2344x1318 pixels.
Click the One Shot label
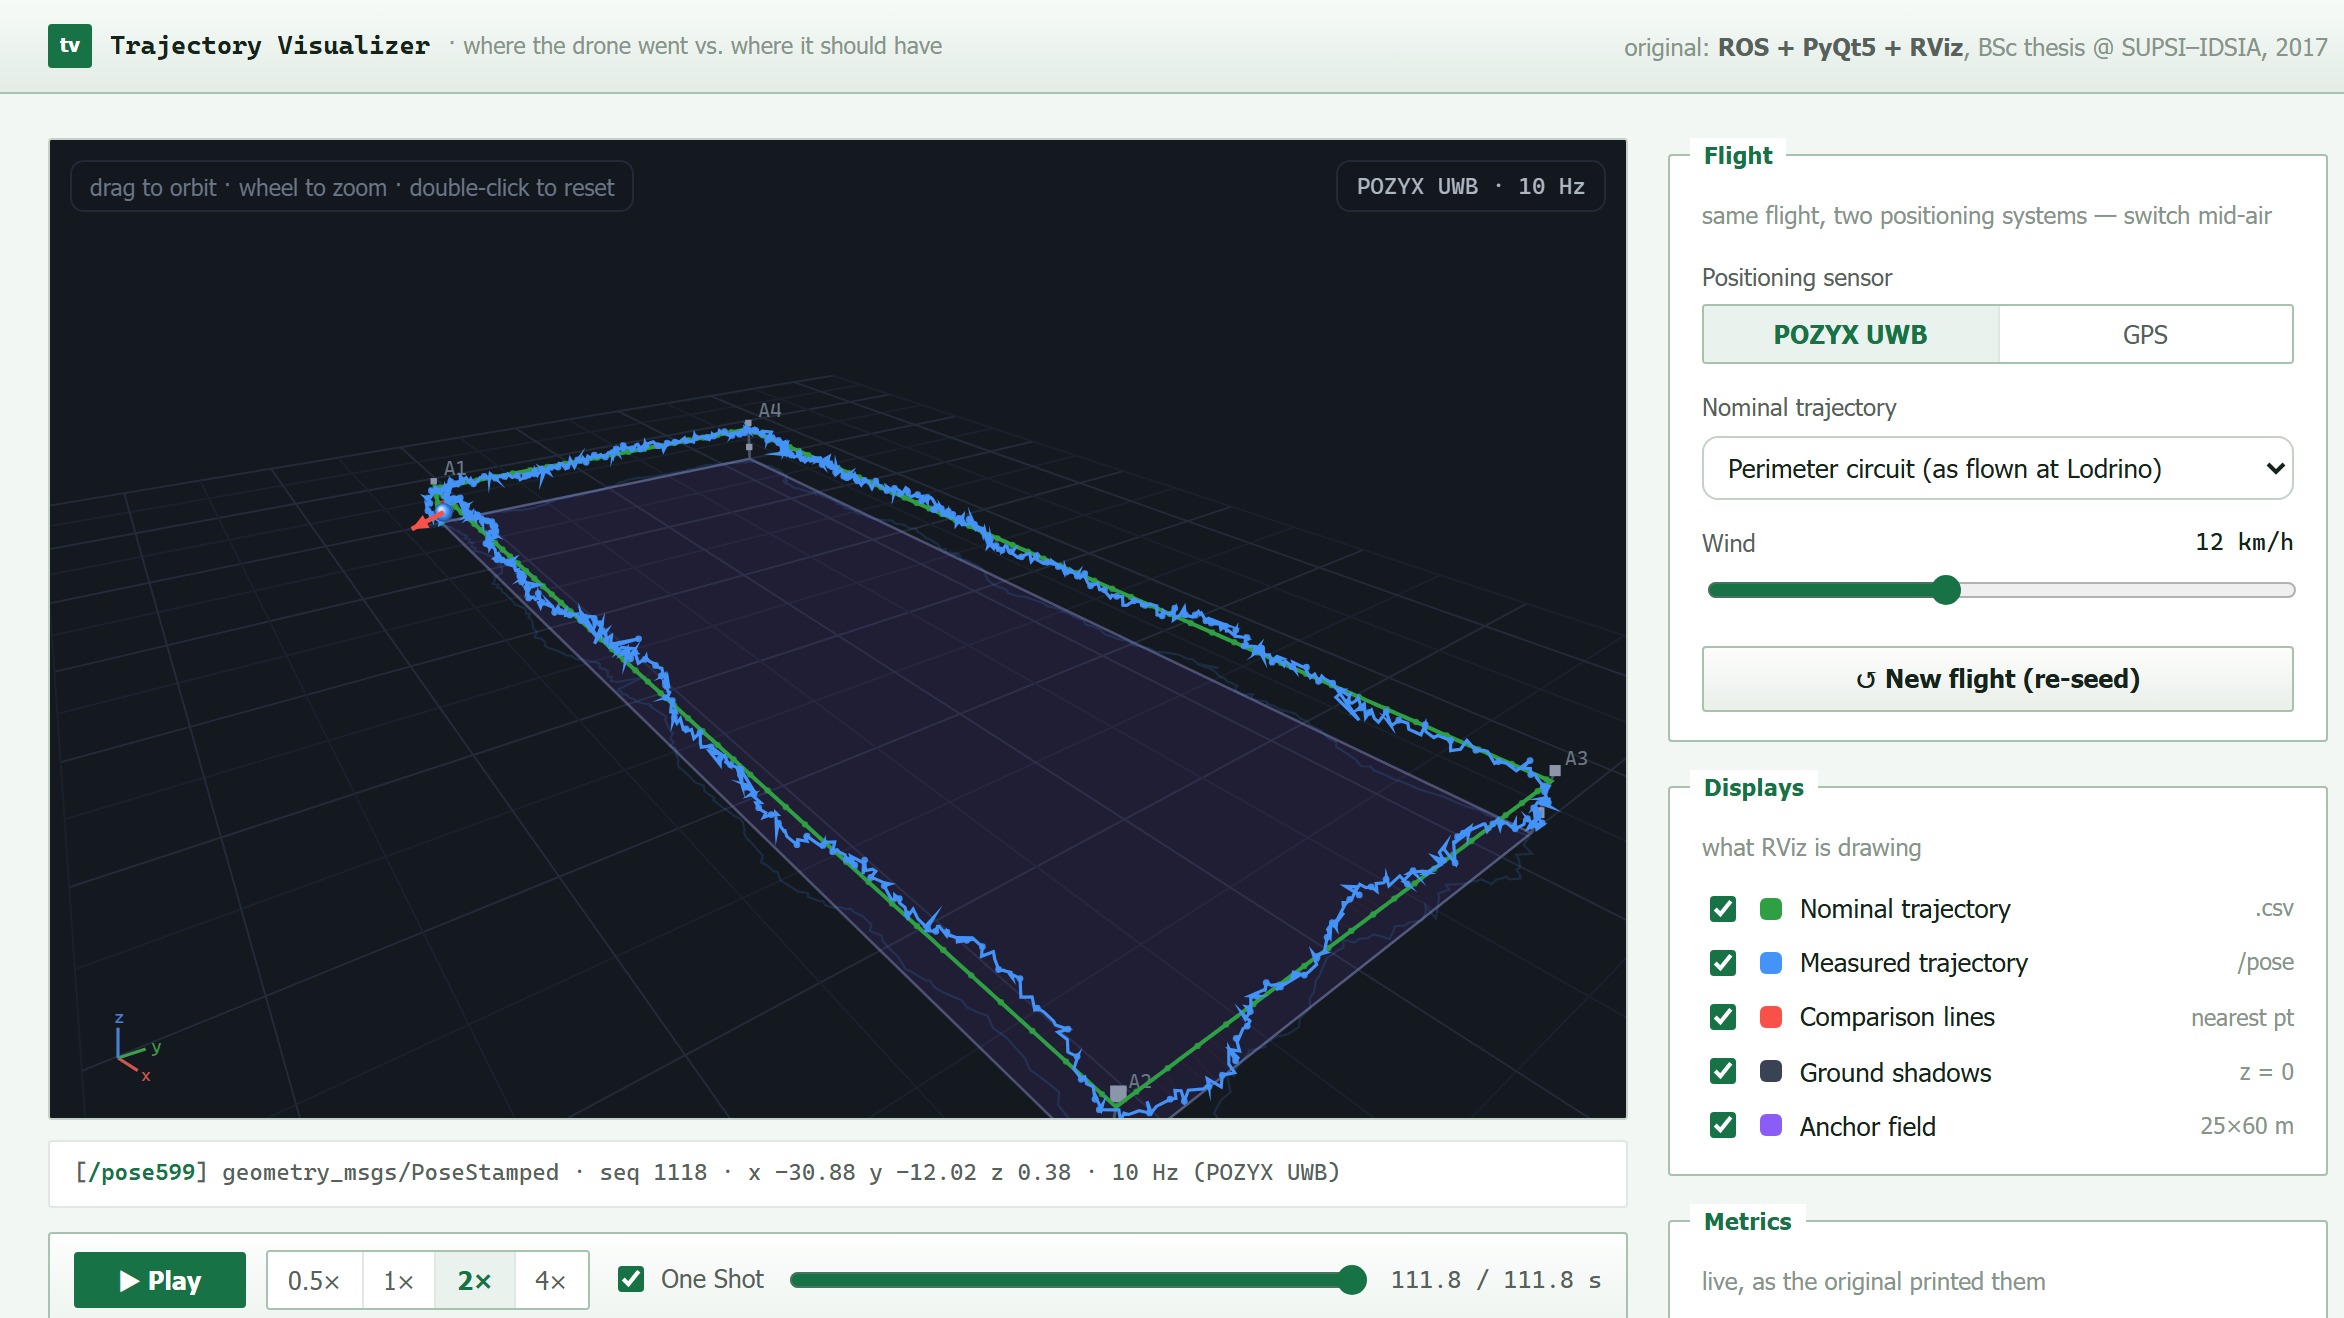pyautogui.click(x=712, y=1279)
